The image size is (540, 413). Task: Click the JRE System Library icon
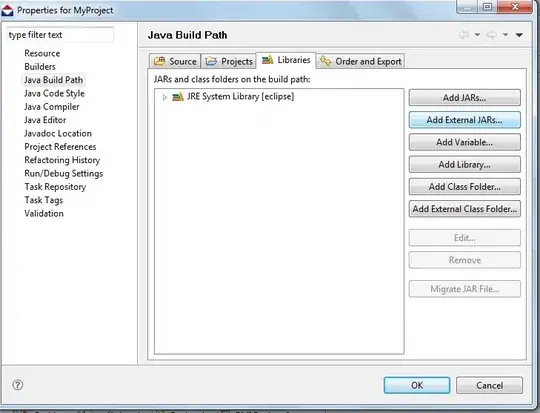[x=178, y=97]
